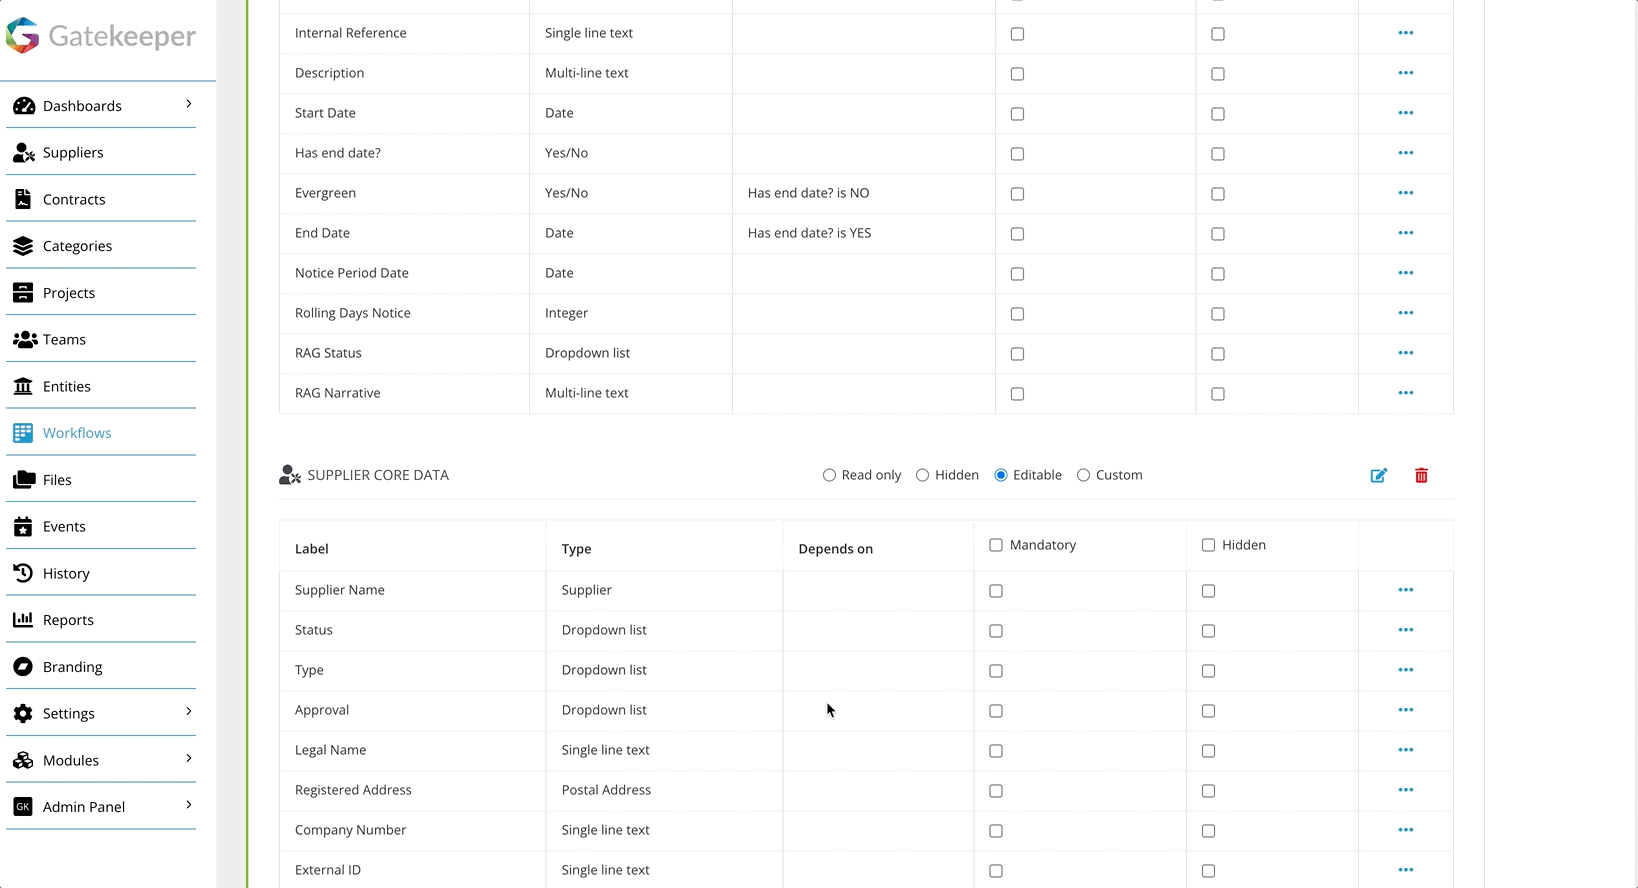Expand the Admin Panel chevron
The width and height of the screenshot is (1638, 888).
click(x=189, y=805)
